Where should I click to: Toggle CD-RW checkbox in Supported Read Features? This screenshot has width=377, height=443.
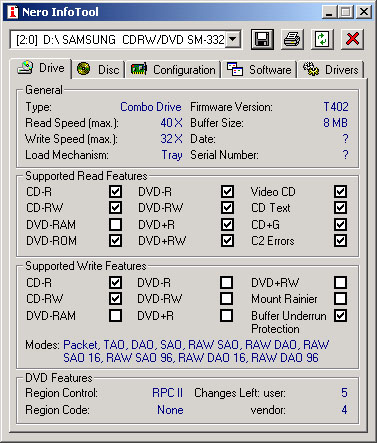[x=115, y=208]
